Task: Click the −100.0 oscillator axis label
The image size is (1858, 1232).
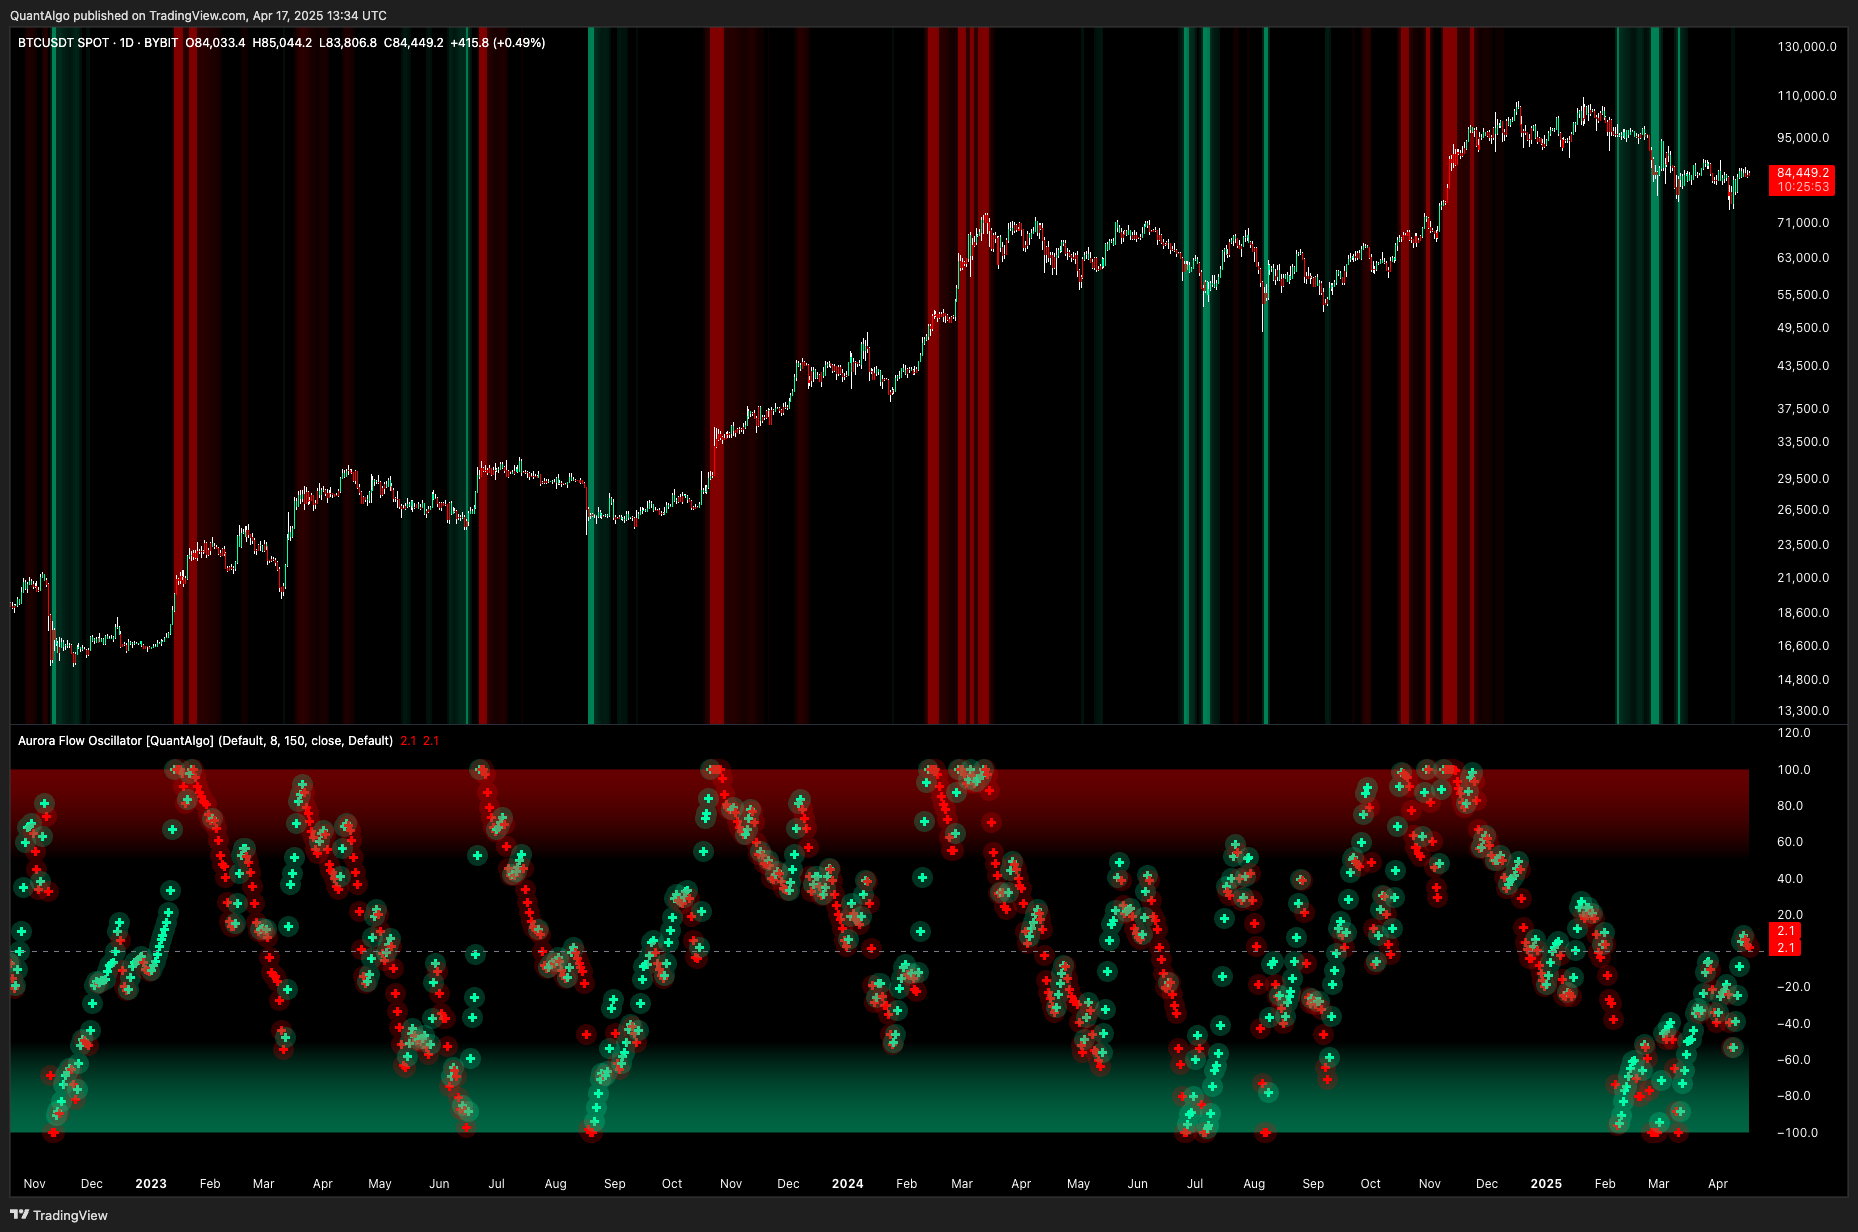Action: (x=1797, y=1133)
